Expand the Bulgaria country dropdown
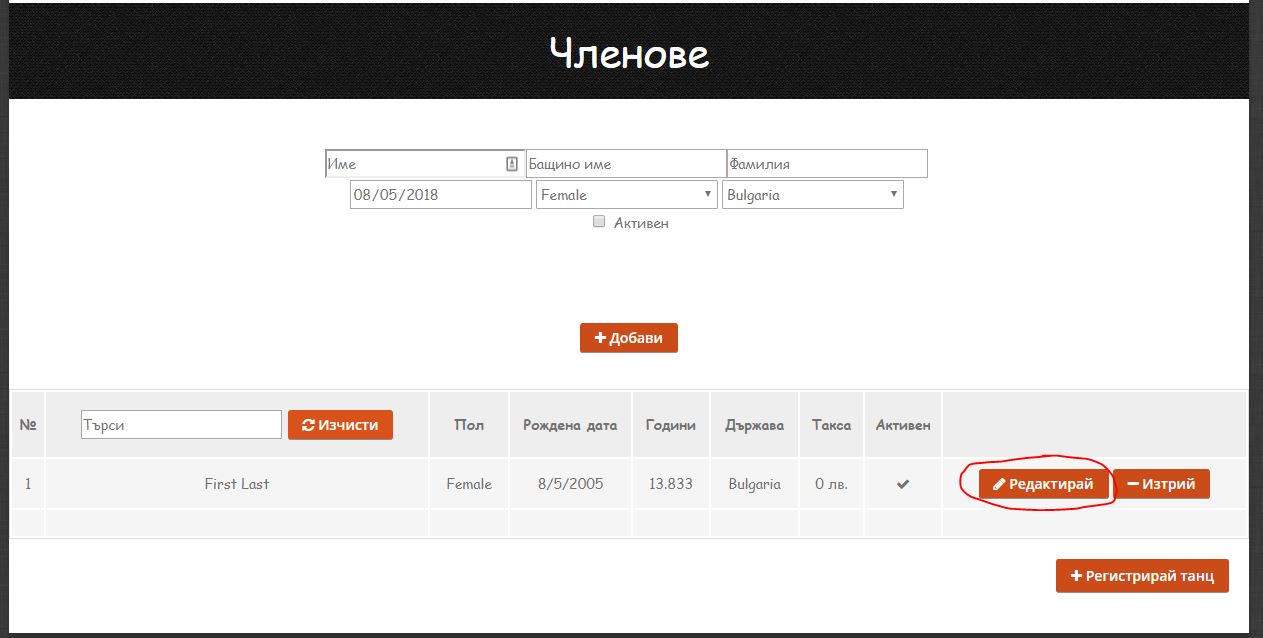1263x638 pixels. pyautogui.click(x=812, y=195)
